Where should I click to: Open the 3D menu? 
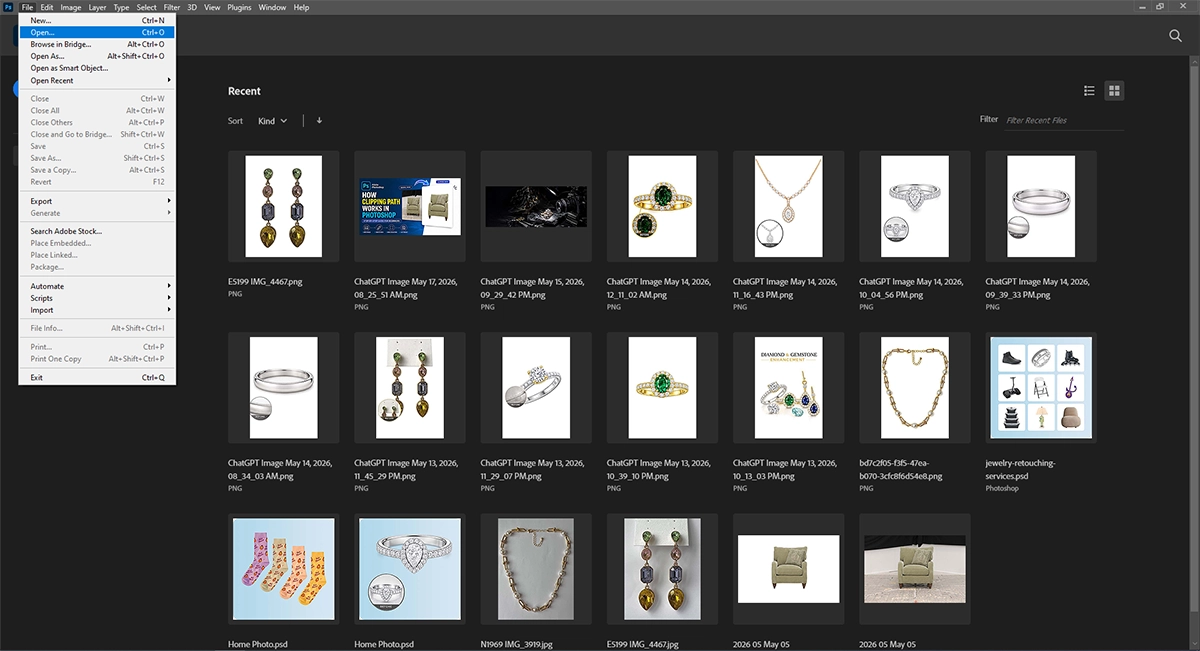point(192,7)
